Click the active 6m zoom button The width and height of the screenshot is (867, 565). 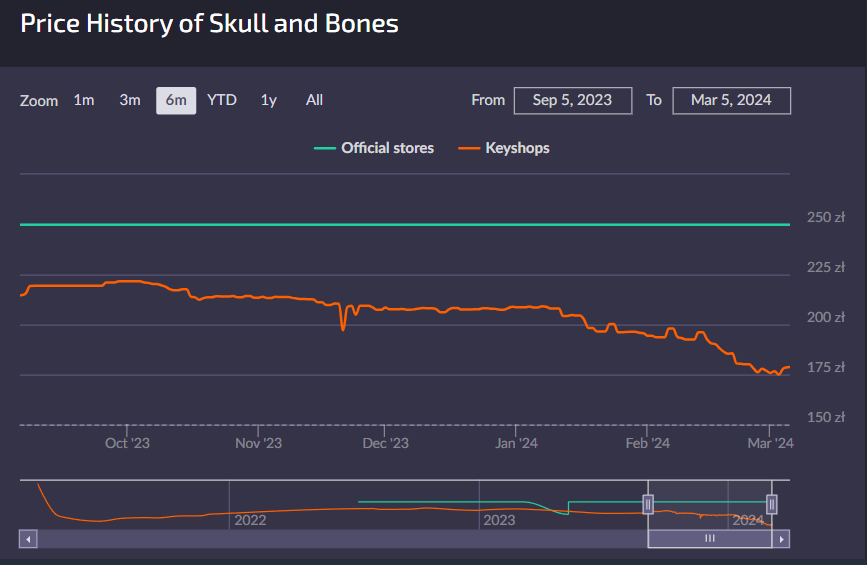[176, 100]
